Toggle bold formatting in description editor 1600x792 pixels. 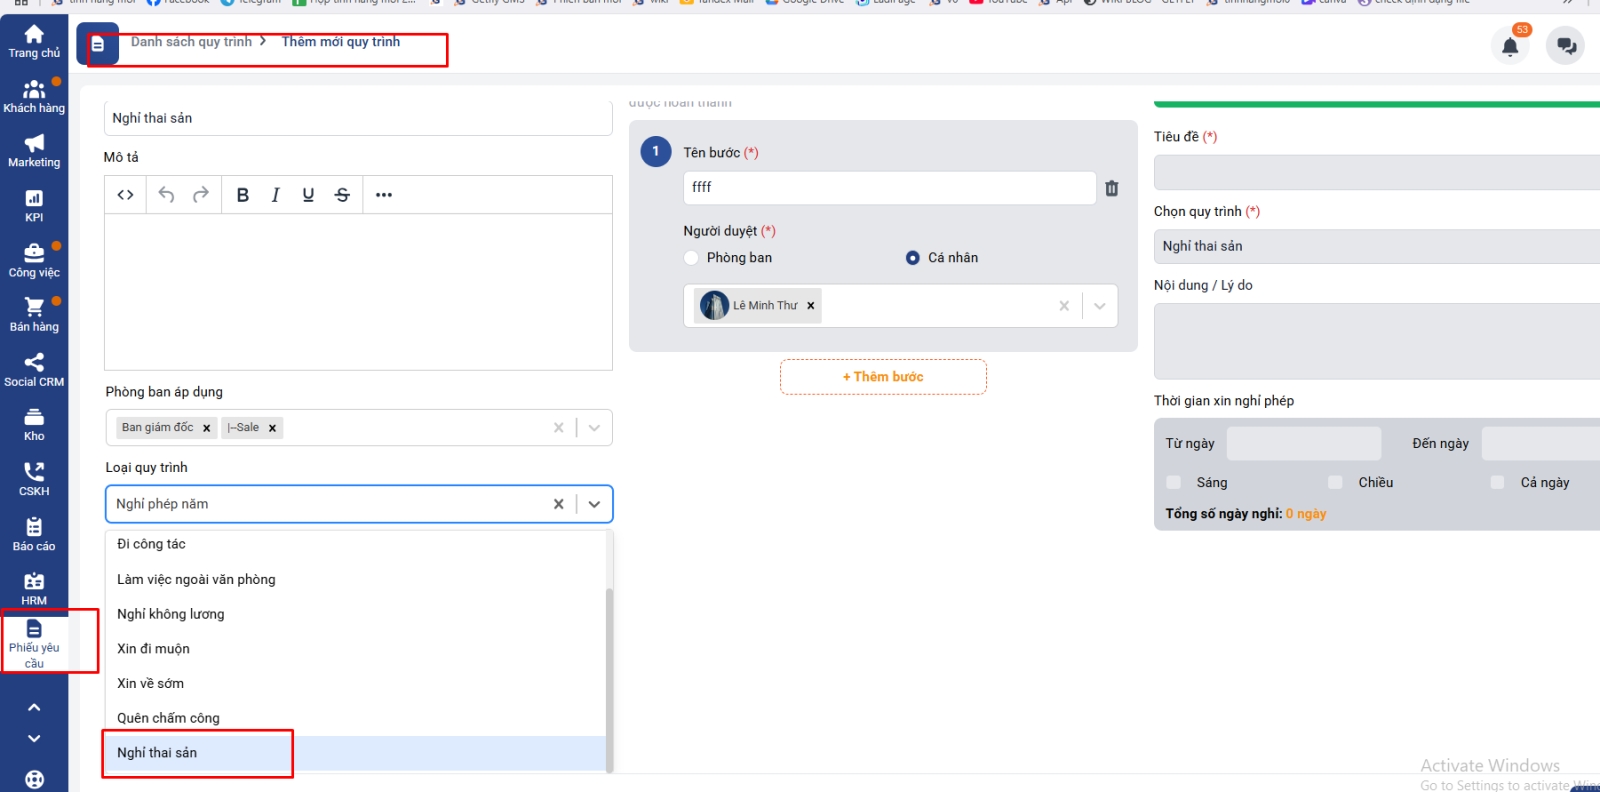click(x=242, y=195)
